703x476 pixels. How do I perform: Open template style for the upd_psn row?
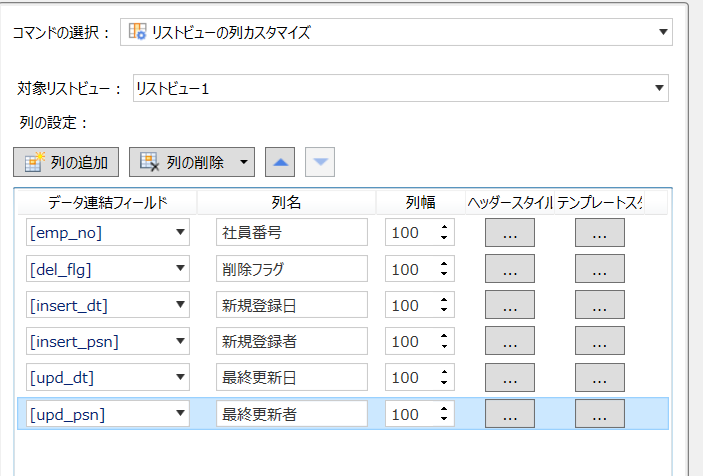tap(599, 413)
